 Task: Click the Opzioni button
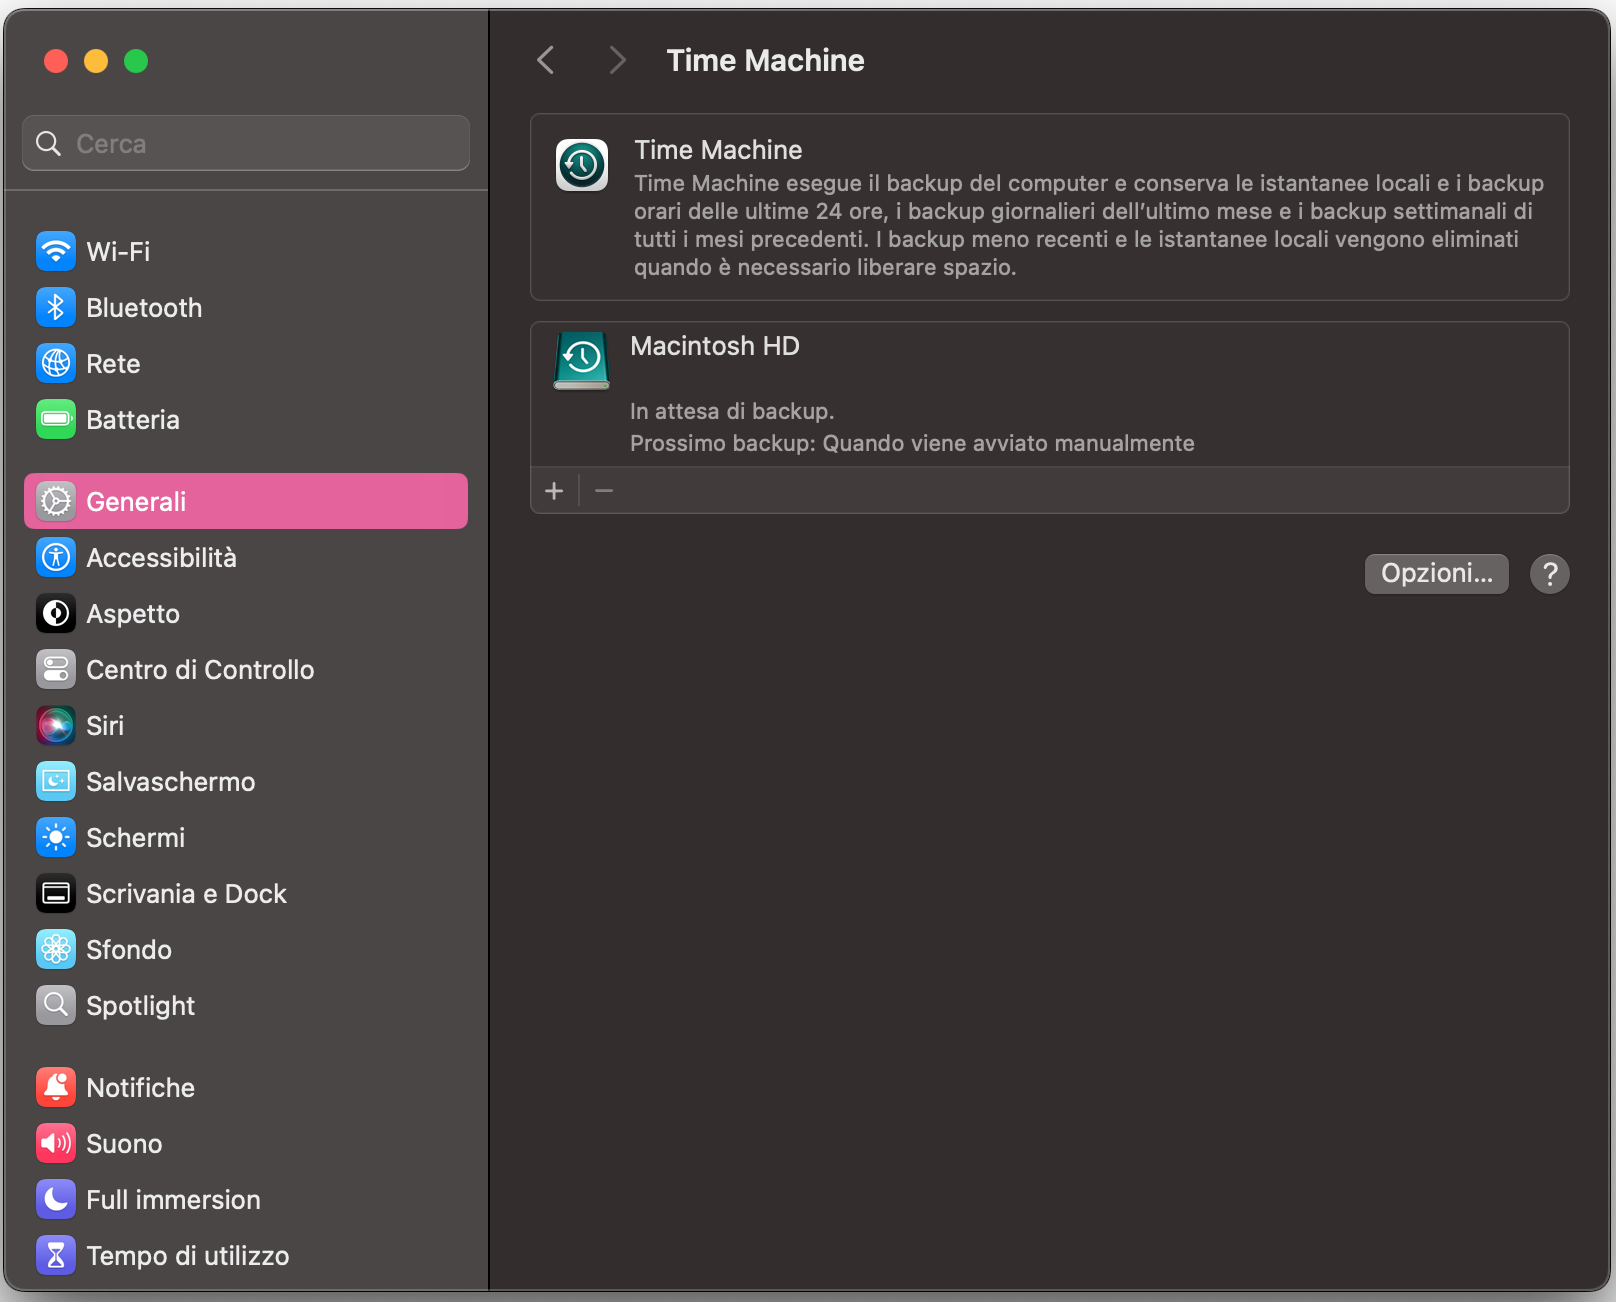pyautogui.click(x=1436, y=573)
